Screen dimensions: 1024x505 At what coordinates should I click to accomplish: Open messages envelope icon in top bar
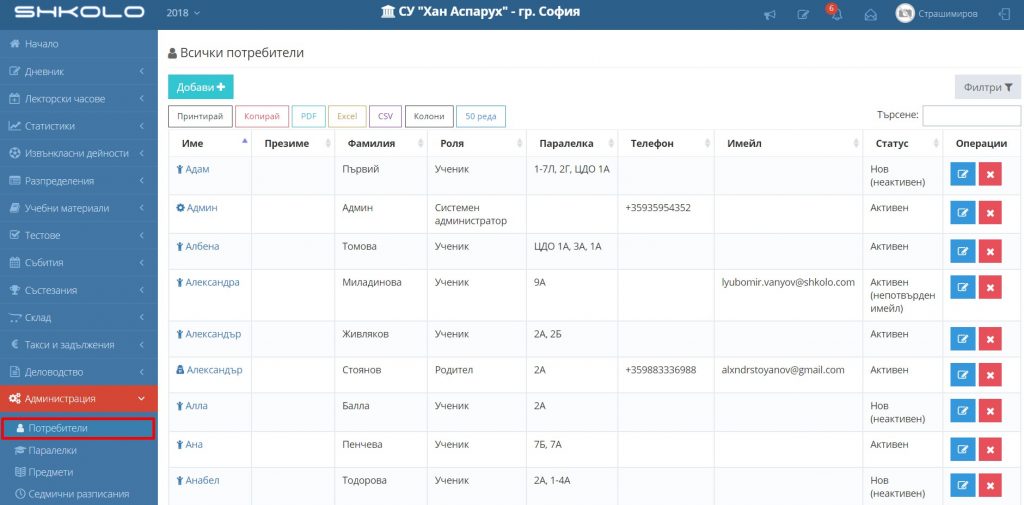click(870, 14)
